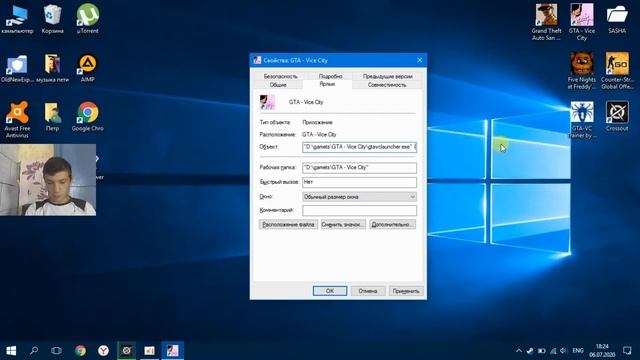Launch Yandex Browser from the taskbar

103,351
